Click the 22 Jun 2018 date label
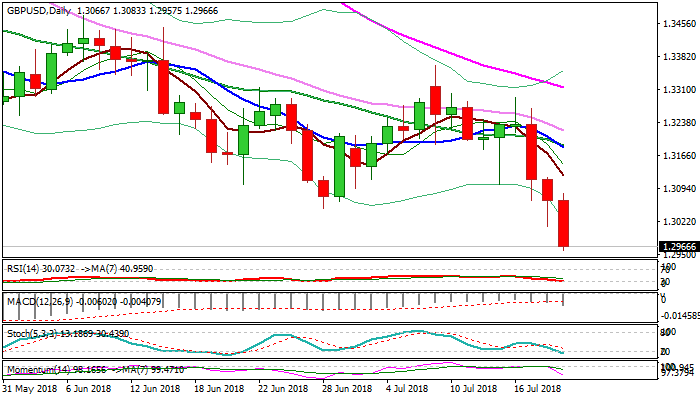Image resolution: width=700 pixels, height=400 pixels. [270, 387]
